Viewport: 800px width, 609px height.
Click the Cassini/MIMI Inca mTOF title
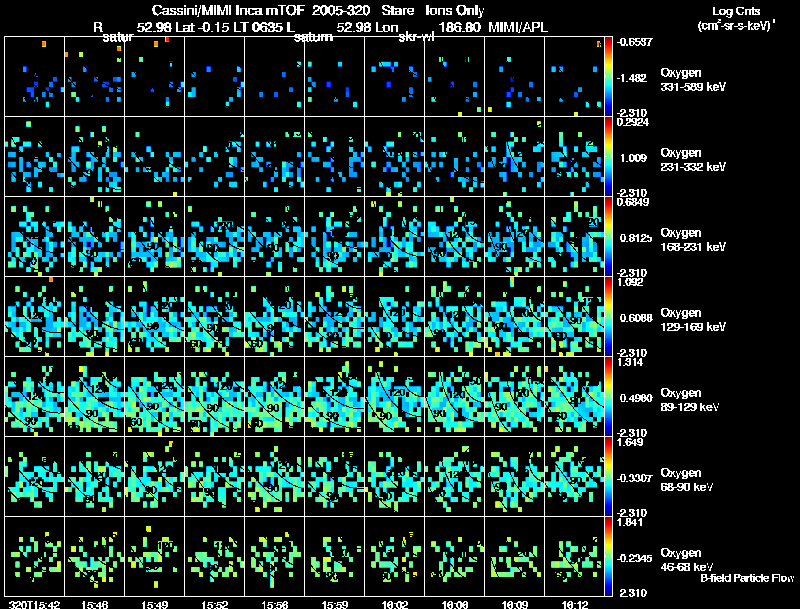coord(228,11)
